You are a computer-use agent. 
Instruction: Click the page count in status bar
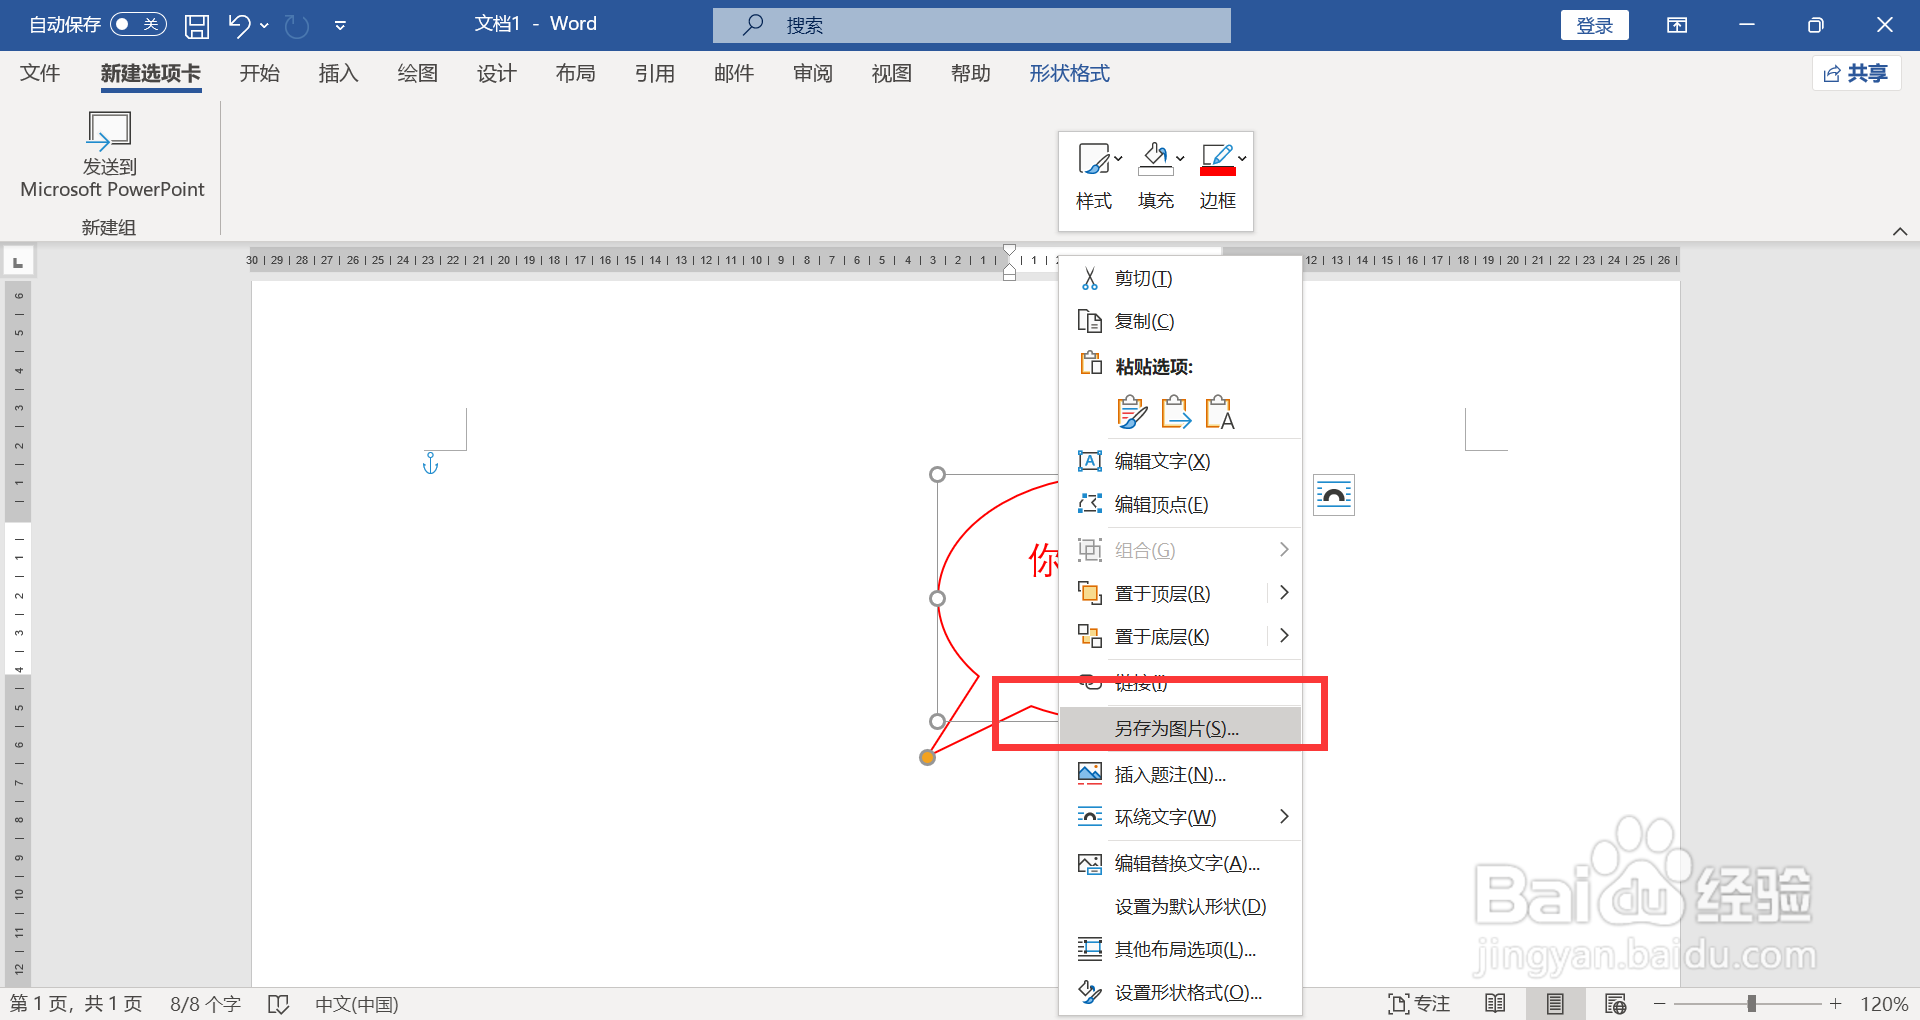(x=76, y=1003)
